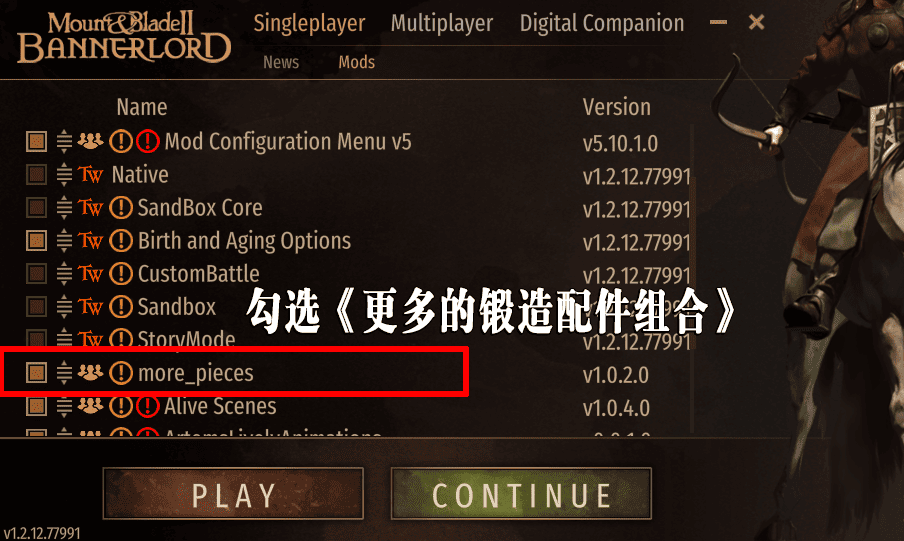The image size is (904, 541).
Task: Click community mod icon beside Mod Configuration Menu
Action: (x=91, y=141)
